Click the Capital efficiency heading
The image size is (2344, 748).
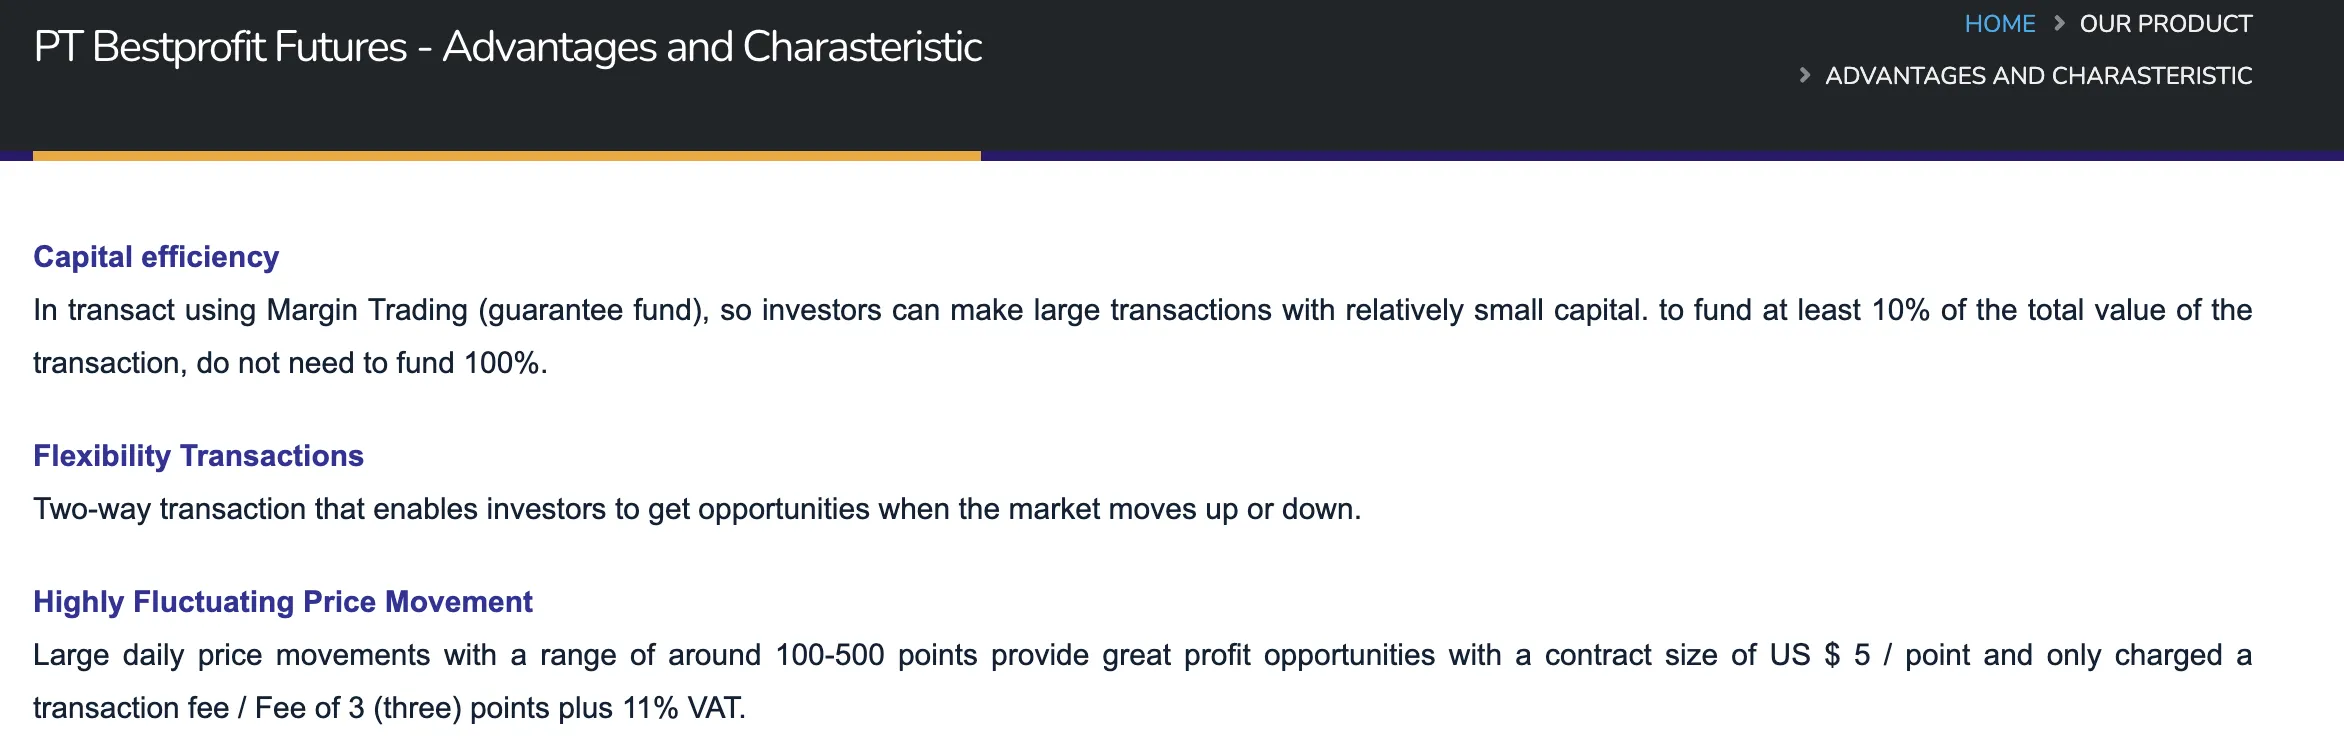pos(156,257)
